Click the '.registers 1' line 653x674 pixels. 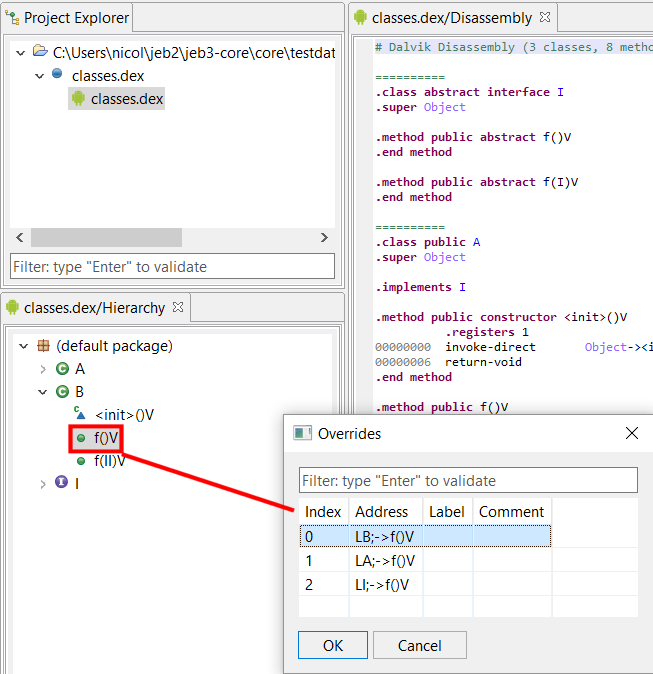pos(487,332)
